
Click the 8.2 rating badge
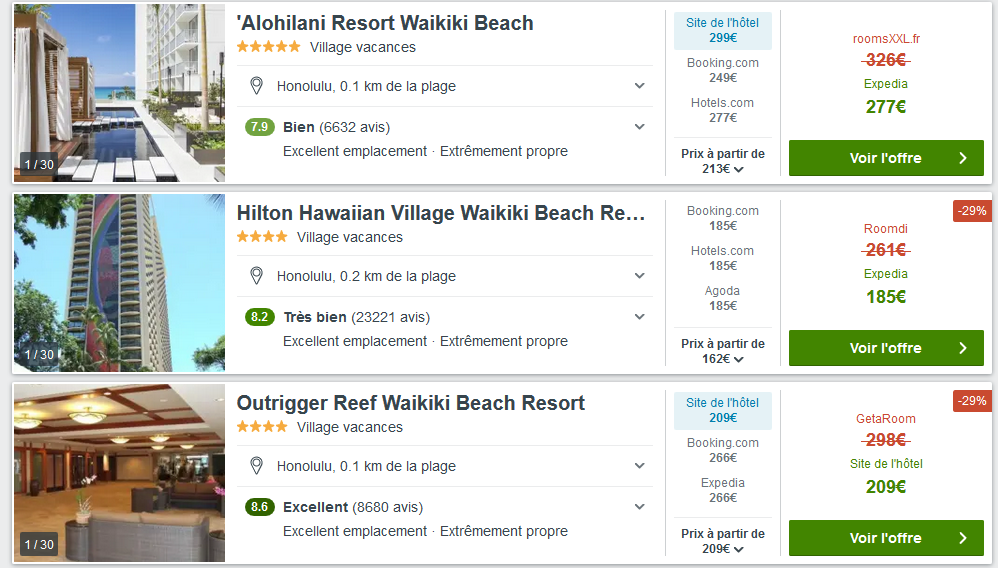pyautogui.click(x=259, y=317)
